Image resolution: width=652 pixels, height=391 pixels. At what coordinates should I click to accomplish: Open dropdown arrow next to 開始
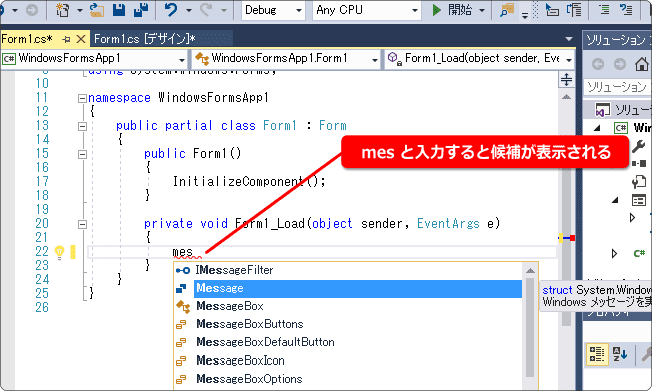click(x=482, y=10)
